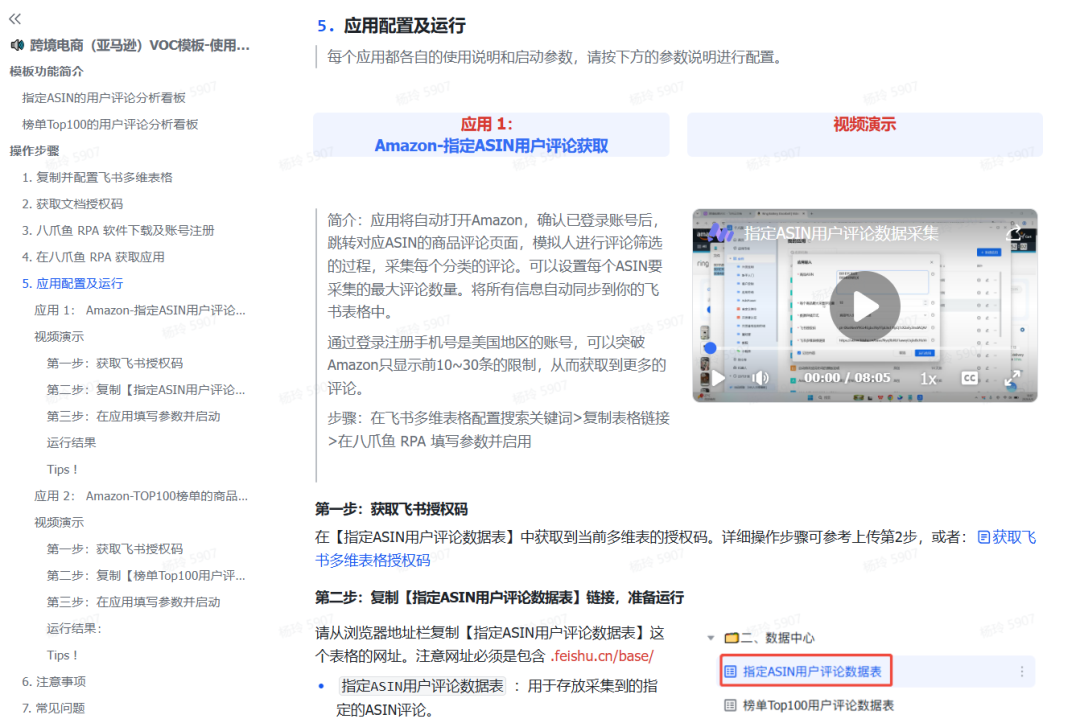Collapse the outline sidebar with double-chevron icon
Image resolution: width=1080 pixels, height=723 pixels.
(15, 19)
